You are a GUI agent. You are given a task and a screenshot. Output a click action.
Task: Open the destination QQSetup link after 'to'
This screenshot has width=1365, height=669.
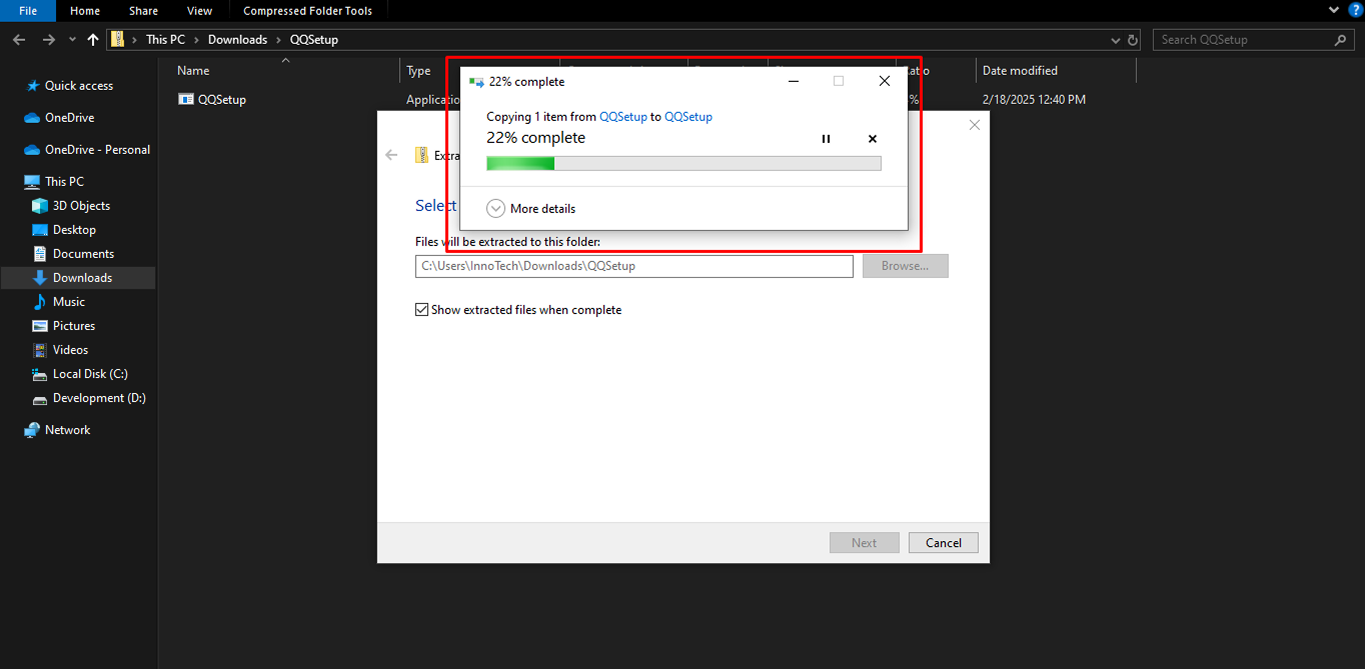(688, 117)
